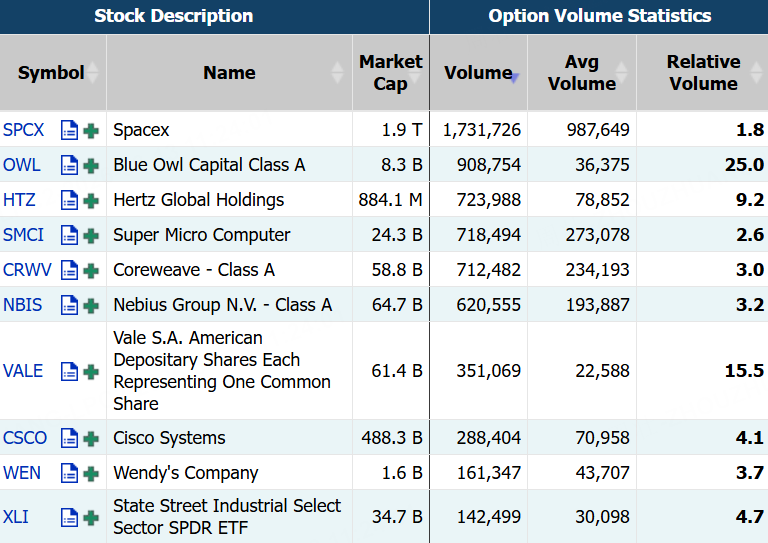768x543 pixels.
Task: Open the document icon for SPCX
Action: pos(69,130)
